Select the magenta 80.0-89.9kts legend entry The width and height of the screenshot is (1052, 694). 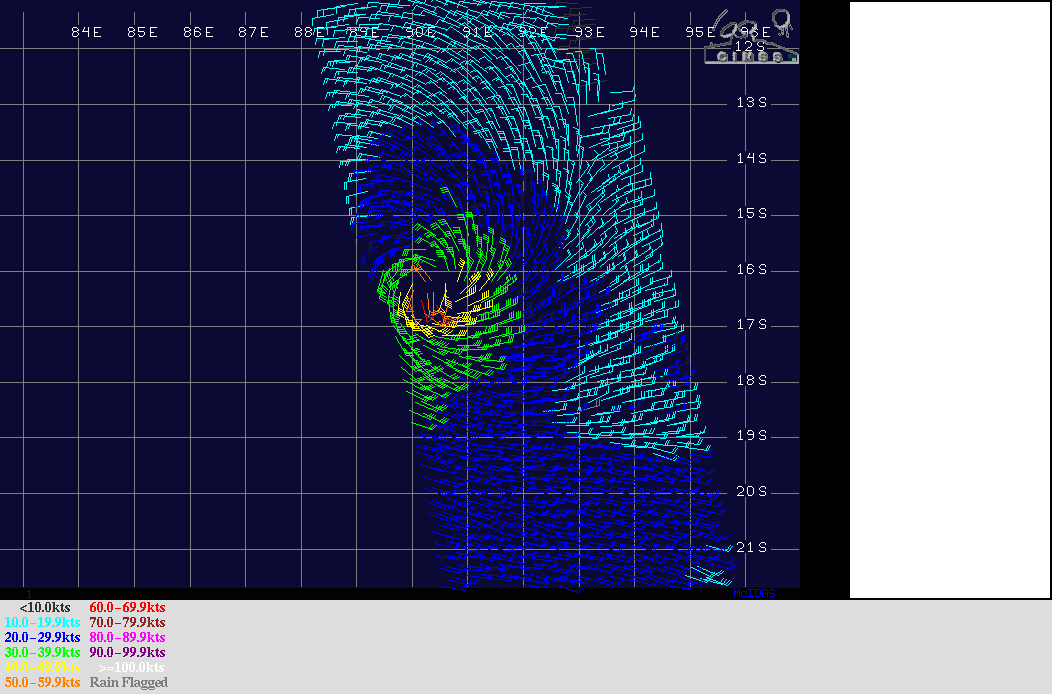127,637
